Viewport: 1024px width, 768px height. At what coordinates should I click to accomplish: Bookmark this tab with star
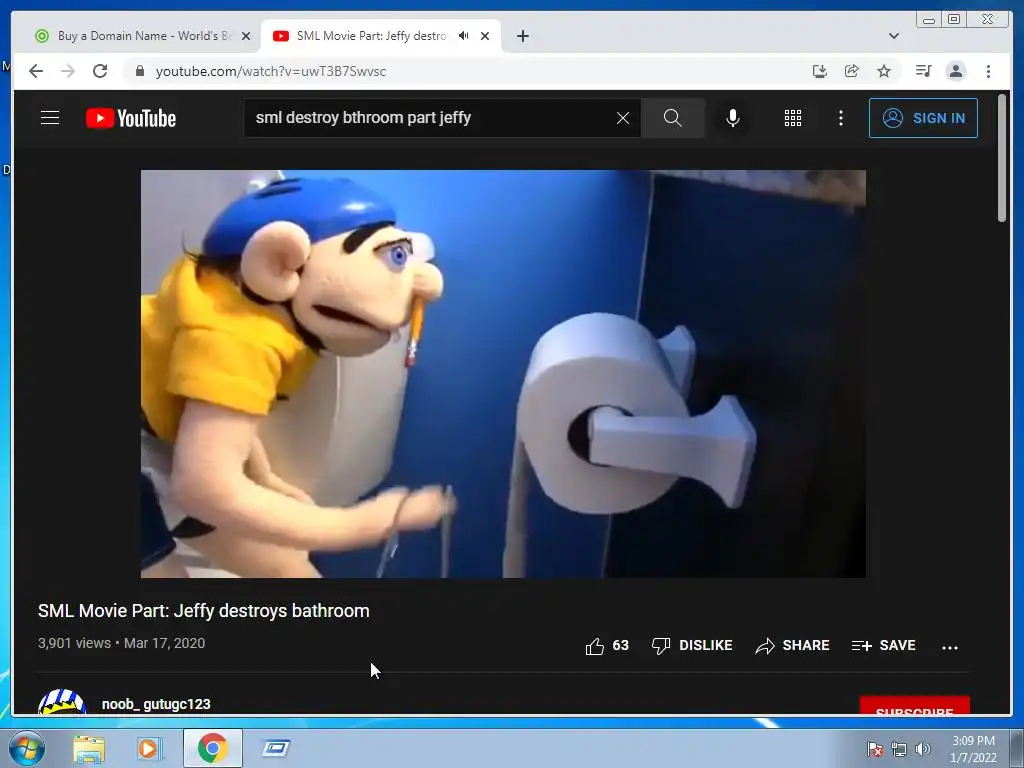(x=884, y=71)
